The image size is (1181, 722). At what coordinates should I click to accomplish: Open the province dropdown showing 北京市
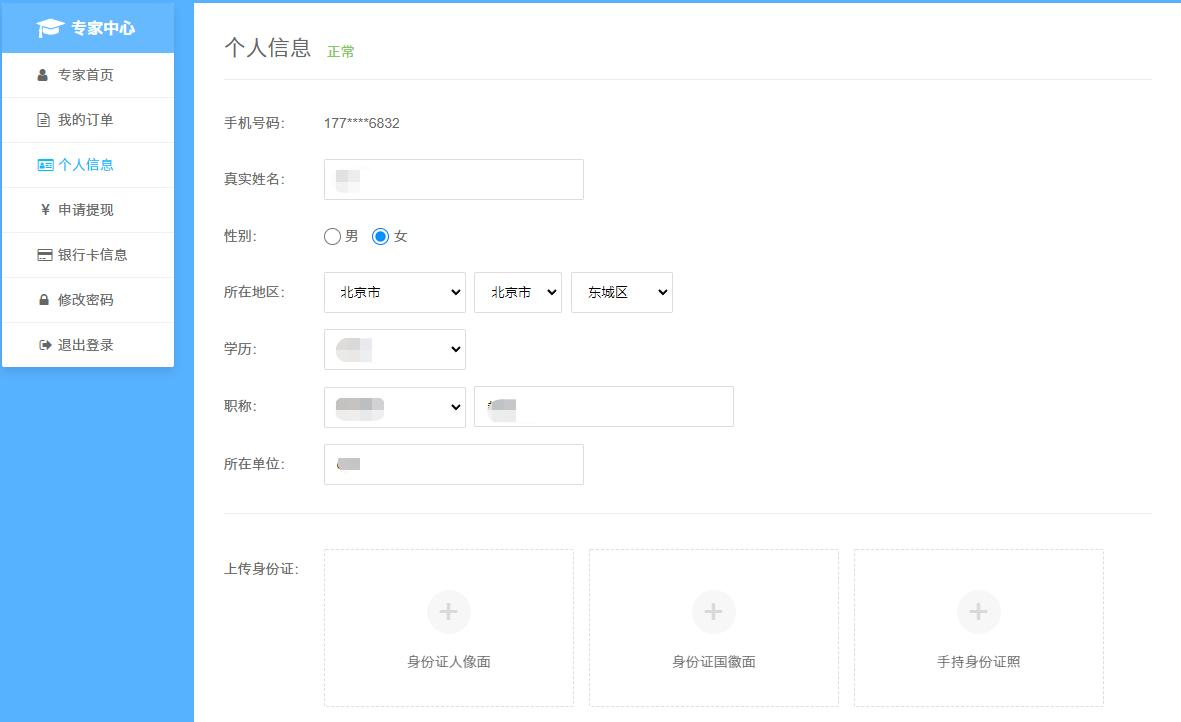395,292
